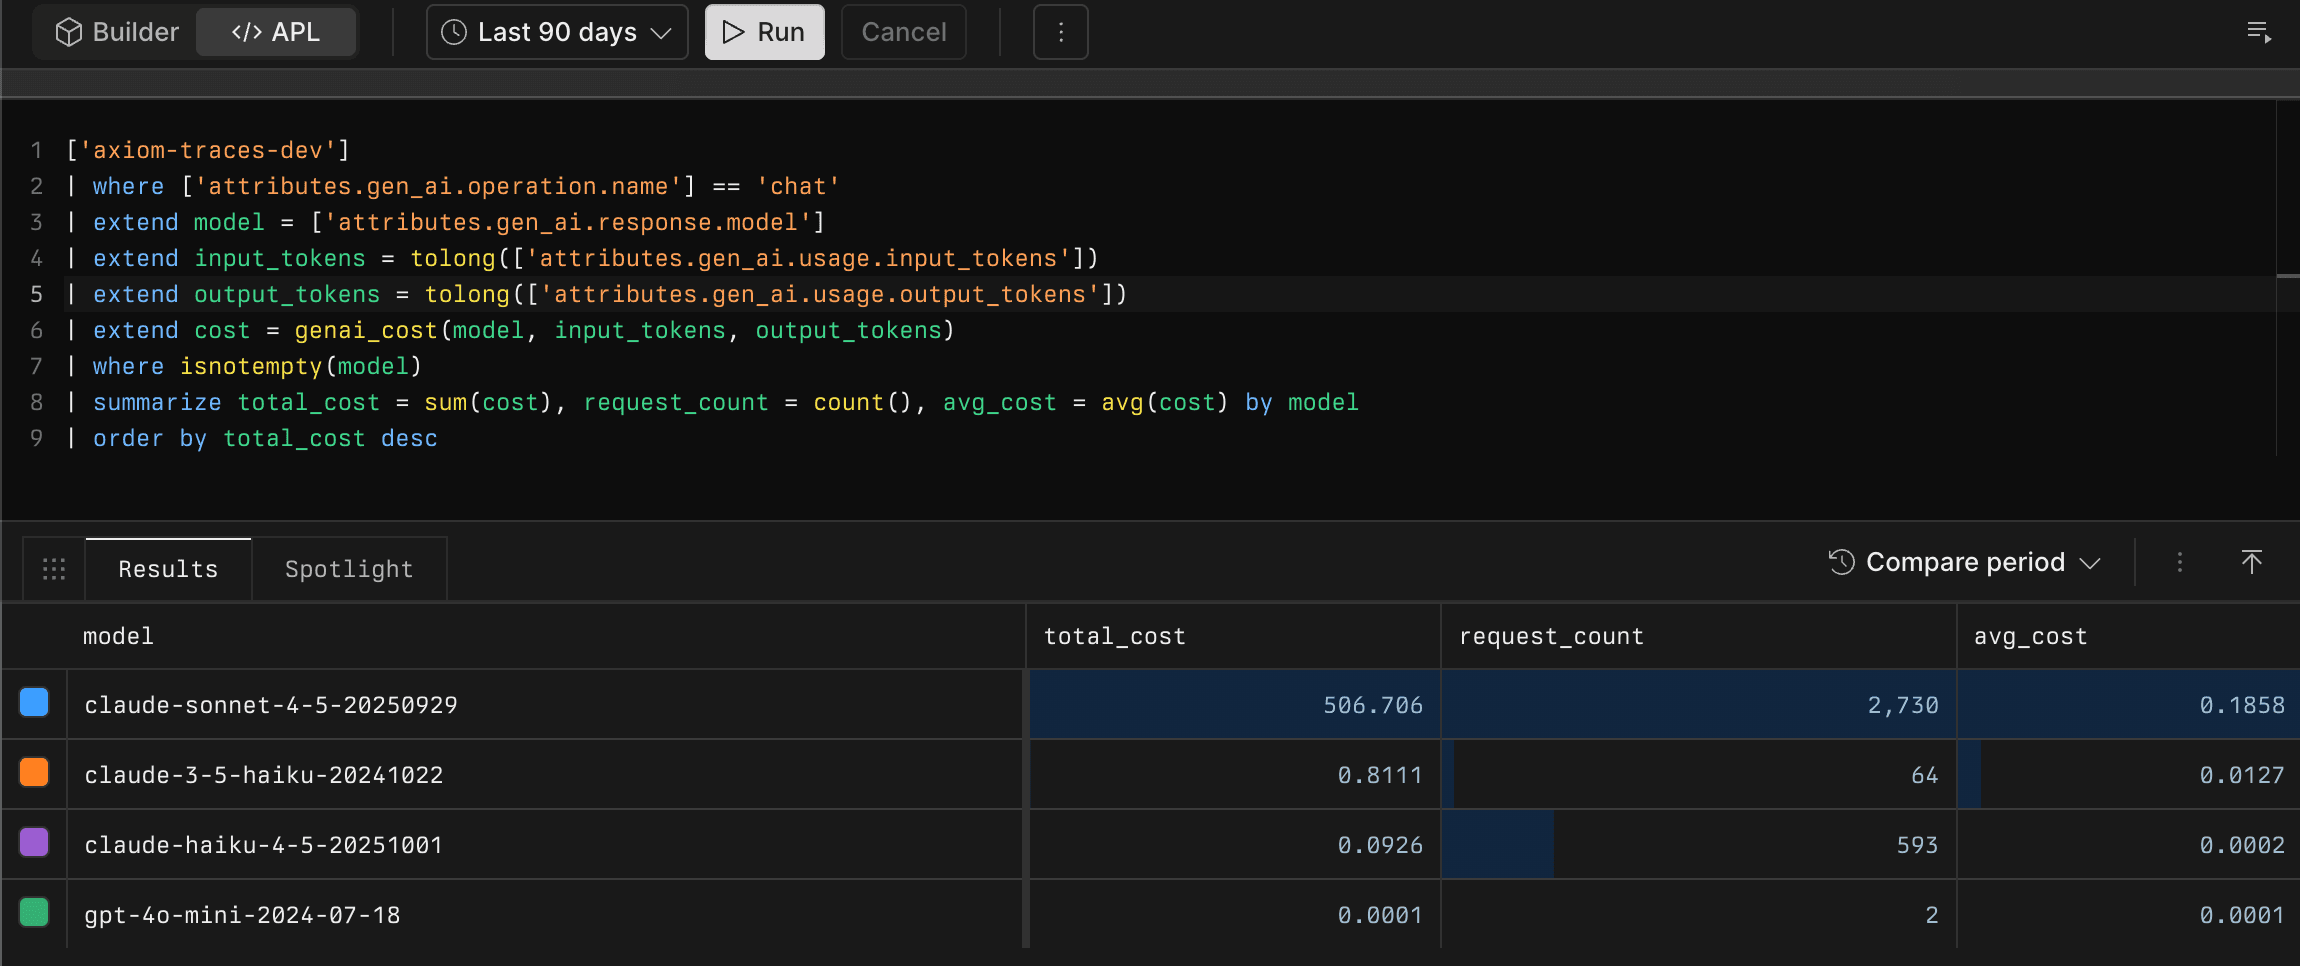Sort by the total_cost column header
2300x966 pixels.
point(1114,637)
